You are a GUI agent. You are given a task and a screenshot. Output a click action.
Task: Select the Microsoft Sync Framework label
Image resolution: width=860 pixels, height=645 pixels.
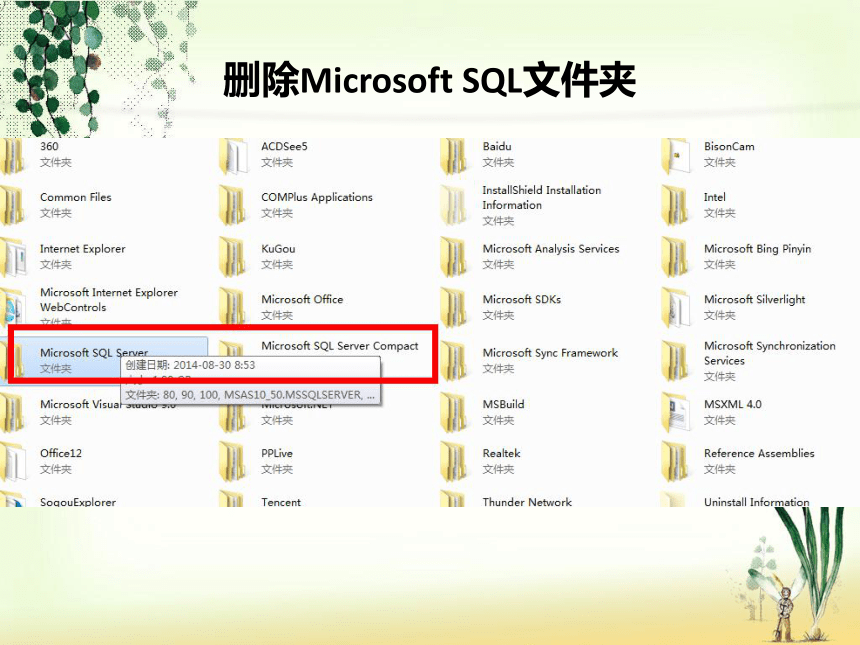click(x=550, y=353)
